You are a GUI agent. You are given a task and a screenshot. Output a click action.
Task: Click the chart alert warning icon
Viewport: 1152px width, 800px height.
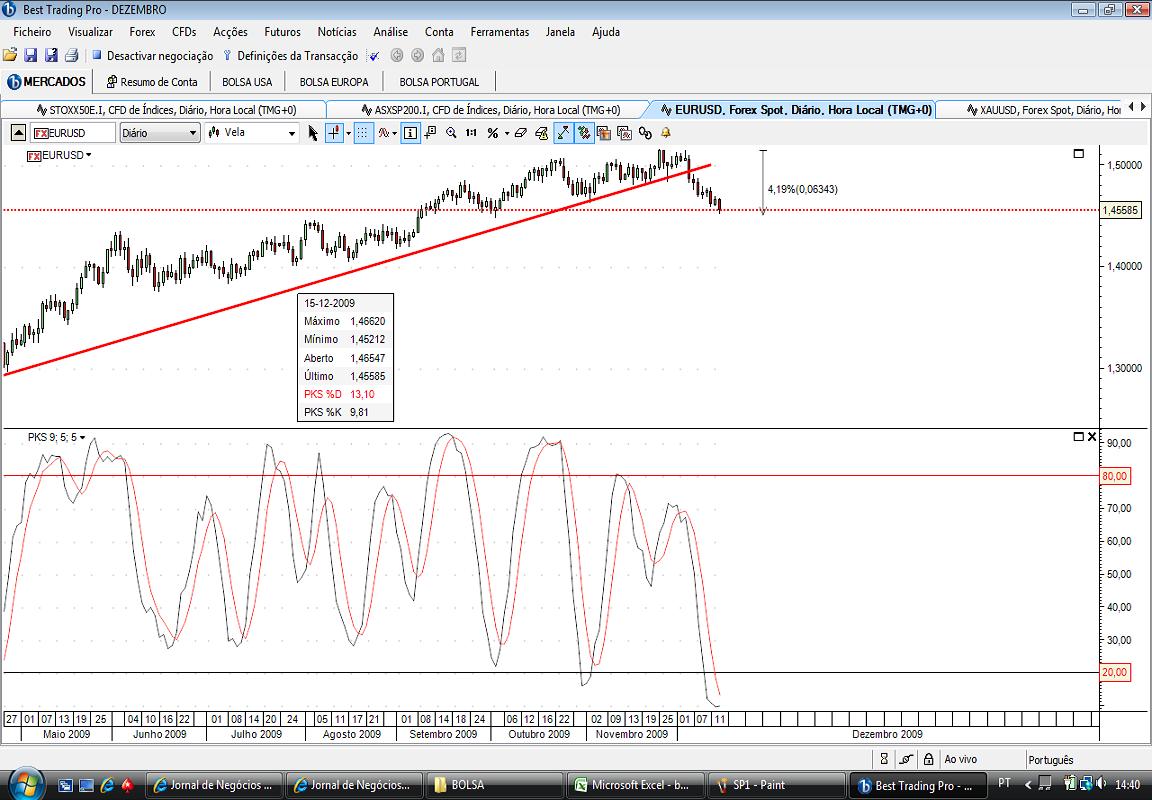(541, 133)
